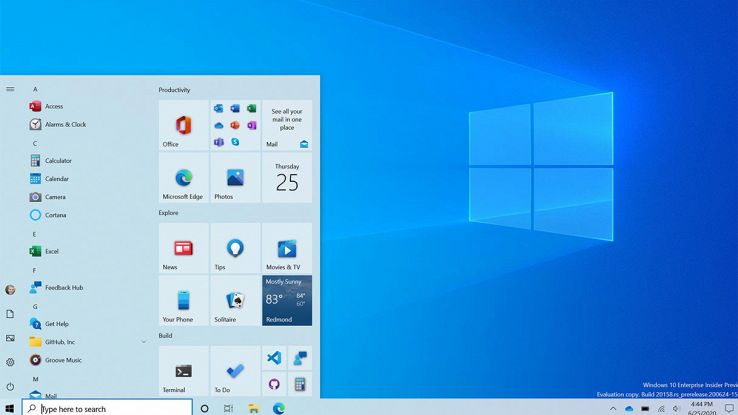Viewport: 738px width, 415px height.
Task: Open the network tray icon
Action: [661, 409]
